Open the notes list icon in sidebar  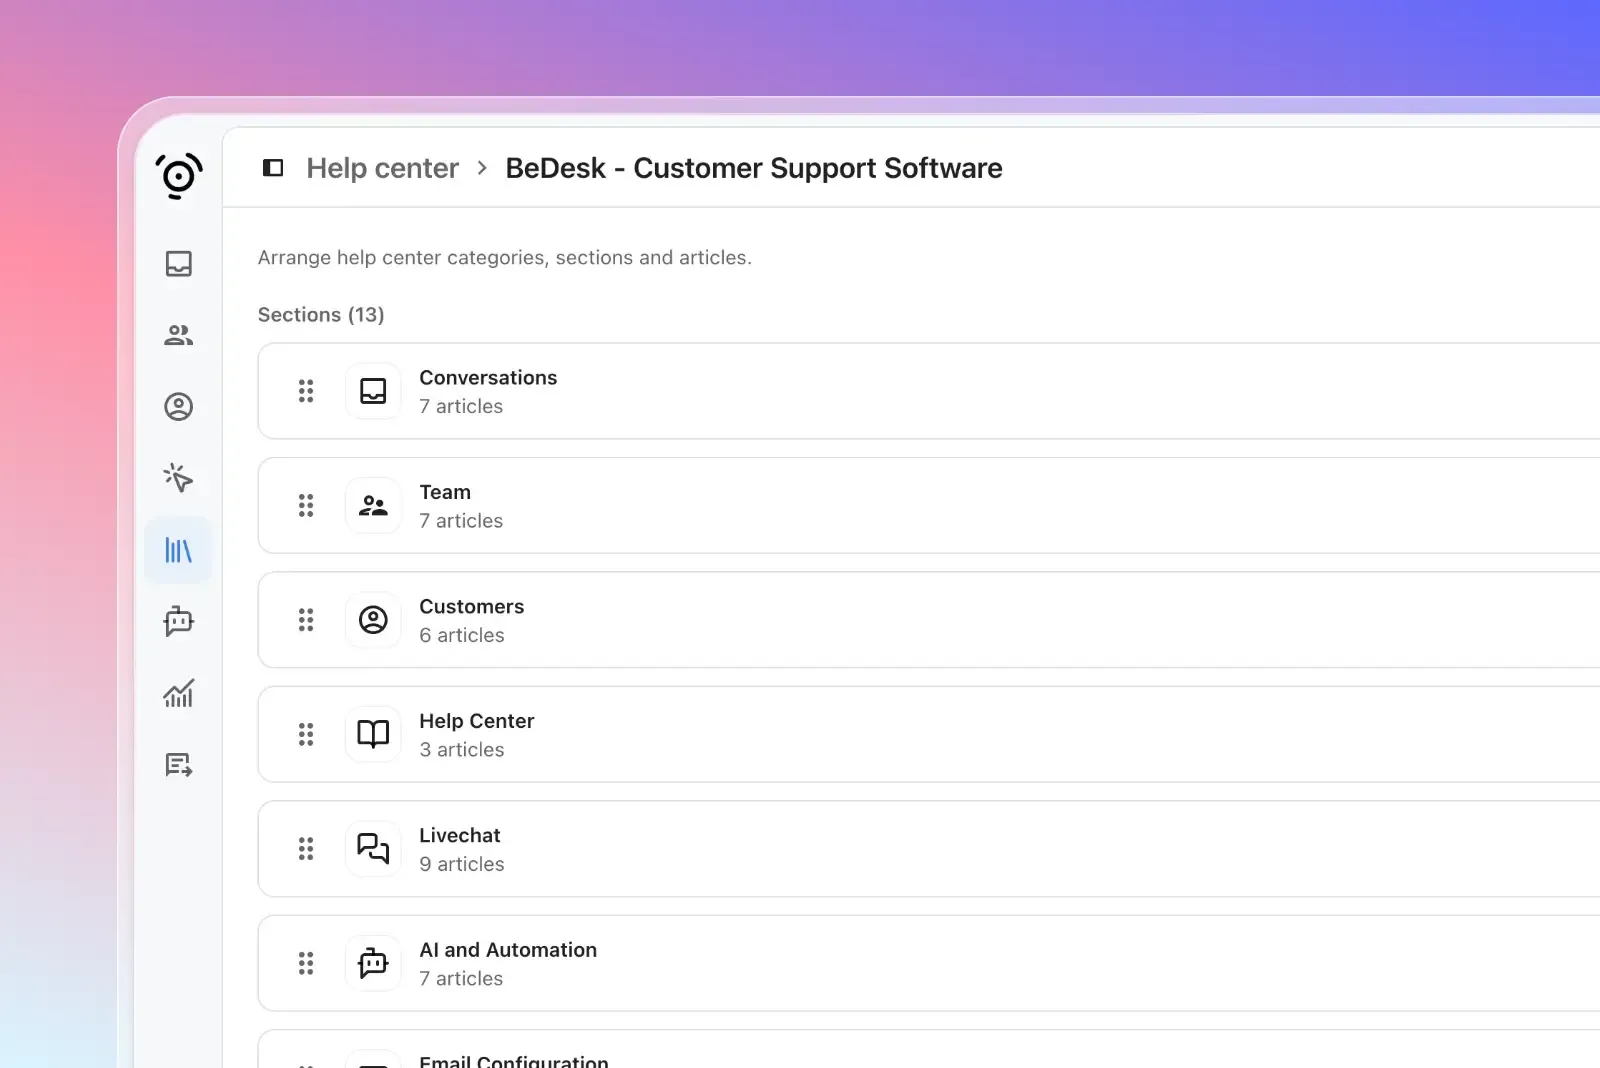[178, 765]
